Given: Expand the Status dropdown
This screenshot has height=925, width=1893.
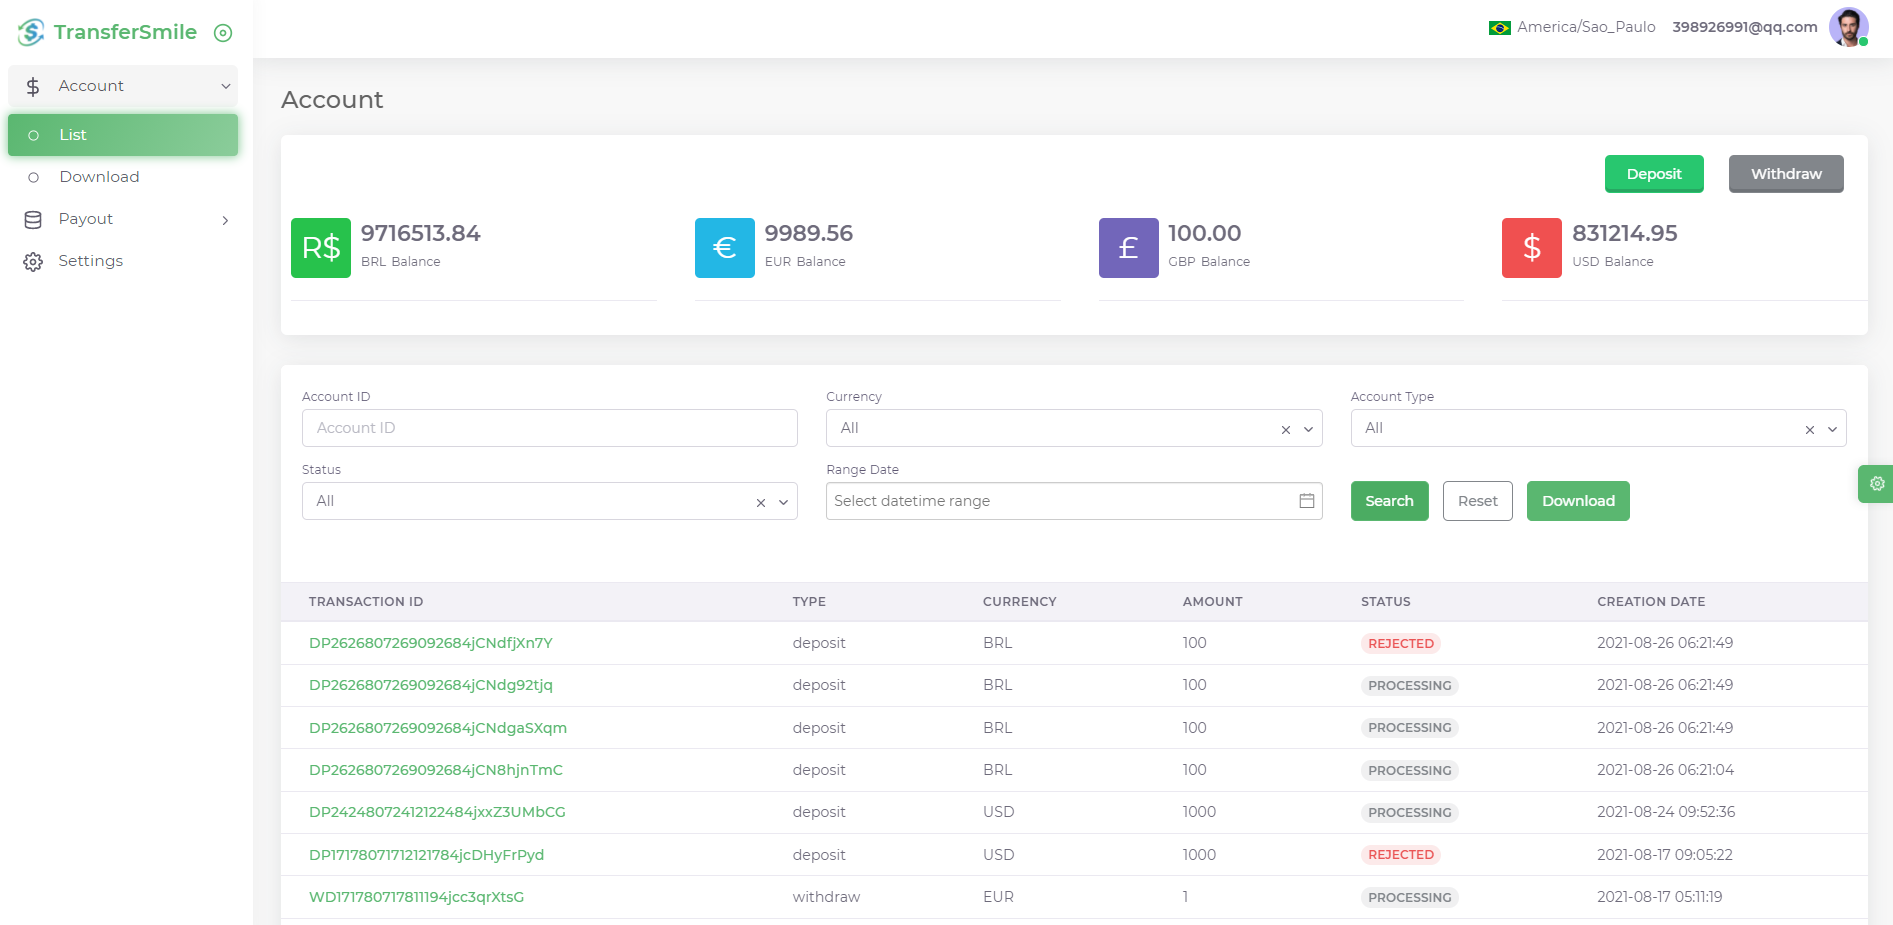Looking at the screenshot, I should coord(784,503).
